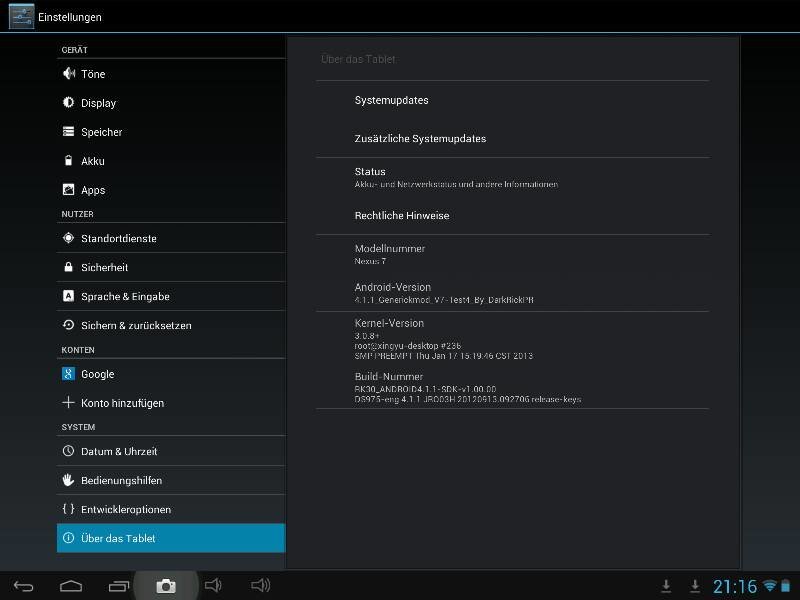This screenshot has width=800, height=600.
Task: Open Systemupdates
Action: tap(512, 100)
